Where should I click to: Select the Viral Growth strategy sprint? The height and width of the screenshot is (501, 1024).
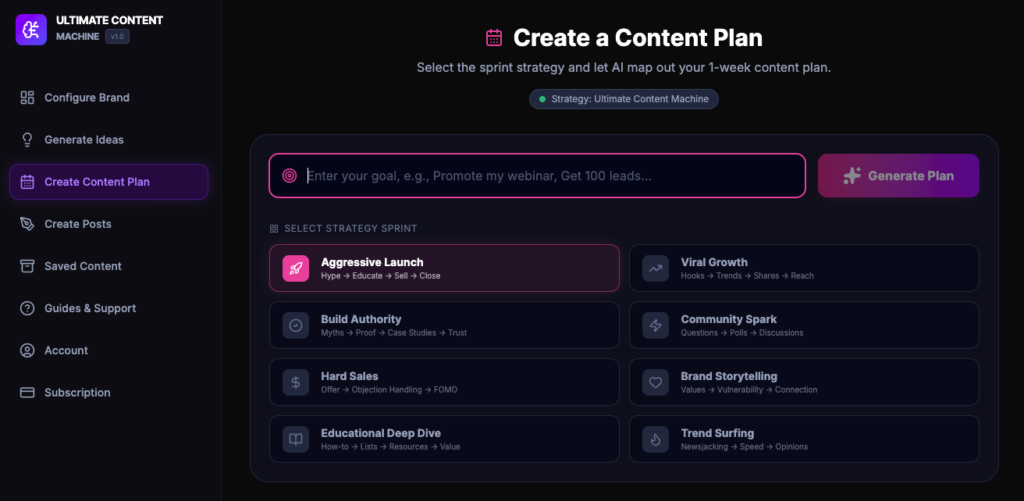tap(803, 268)
